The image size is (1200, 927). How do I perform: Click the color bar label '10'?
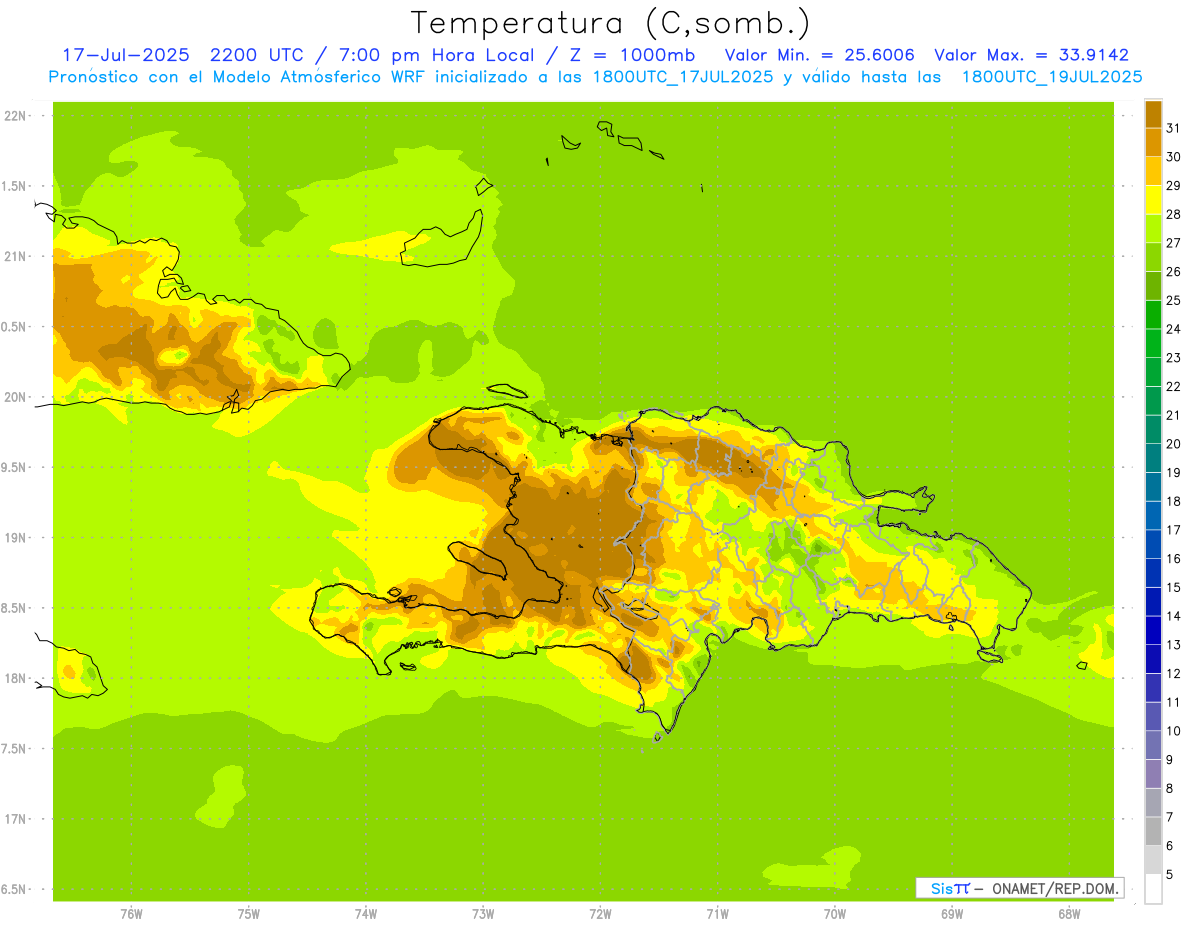pyautogui.click(x=1174, y=731)
